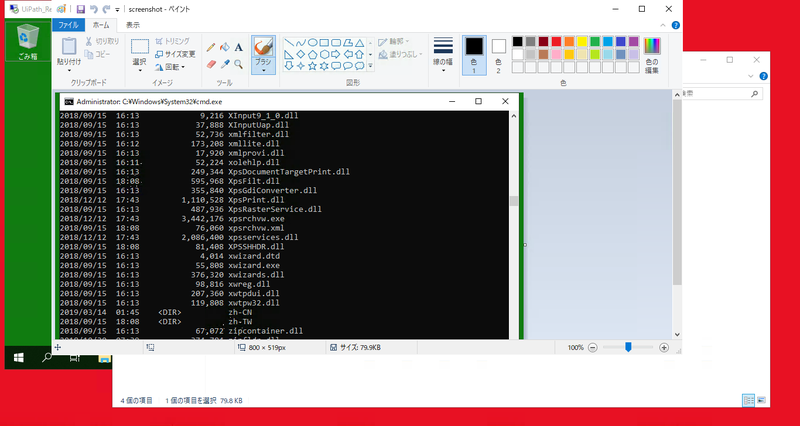This screenshot has height=426, width=800.
Task: Choose the Oval shape
Action: [x=312, y=43]
